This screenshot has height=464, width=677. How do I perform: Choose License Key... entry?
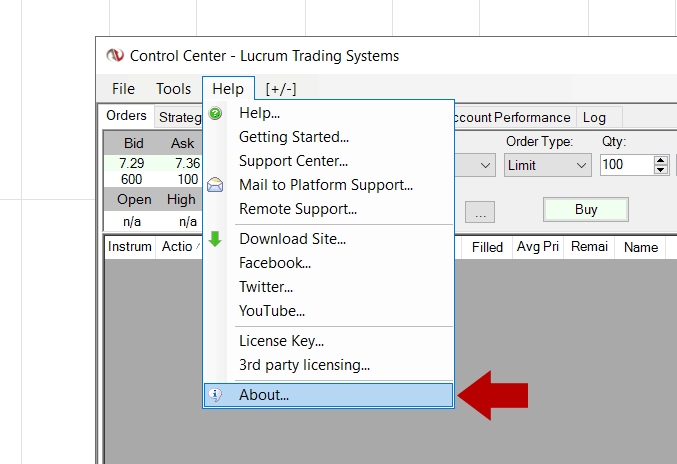(328, 341)
